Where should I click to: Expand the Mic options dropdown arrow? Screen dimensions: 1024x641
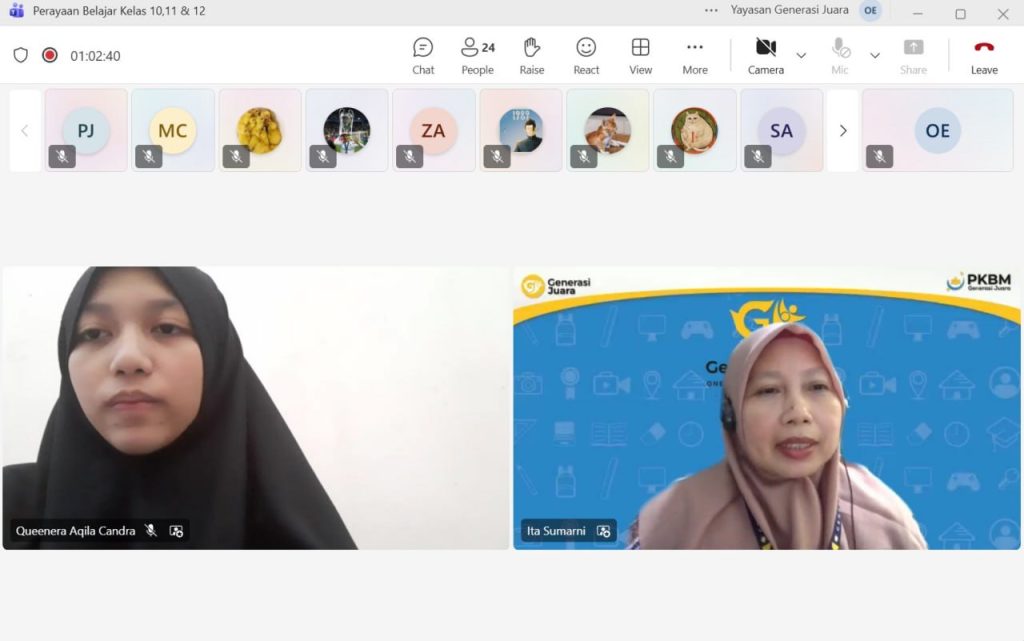coord(875,55)
